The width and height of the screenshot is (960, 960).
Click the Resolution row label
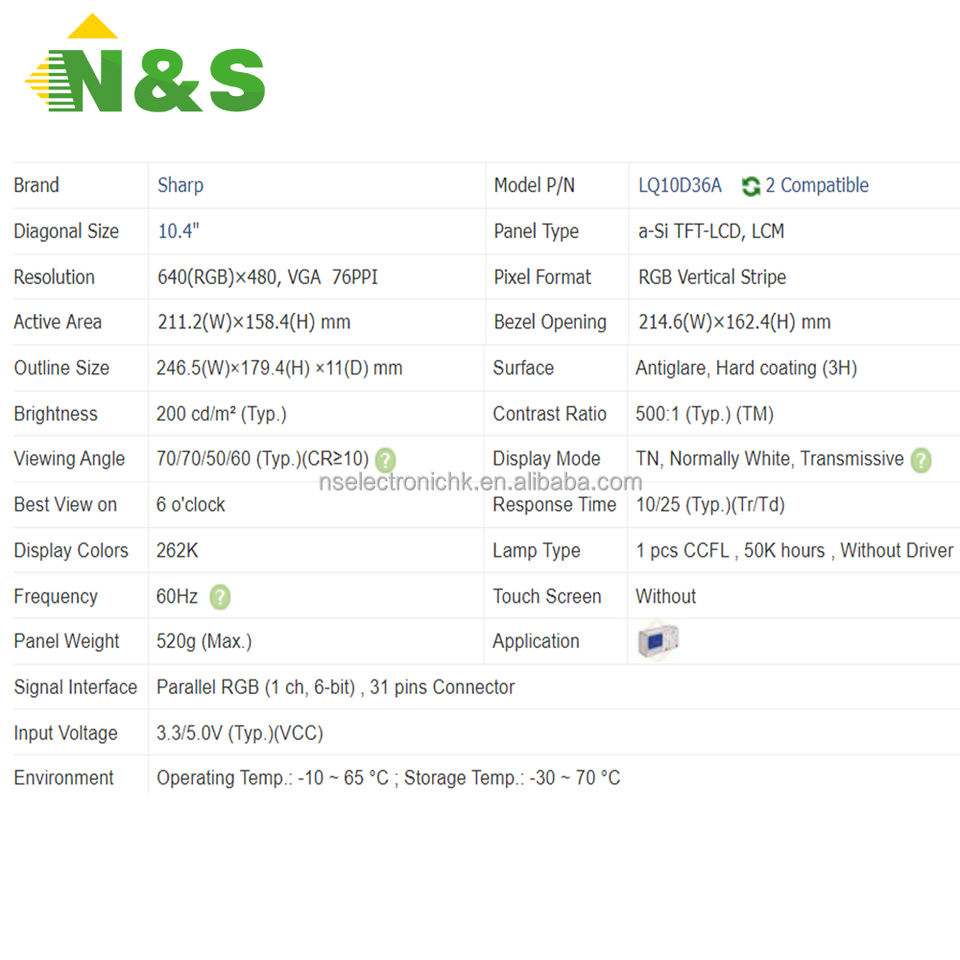point(54,277)
